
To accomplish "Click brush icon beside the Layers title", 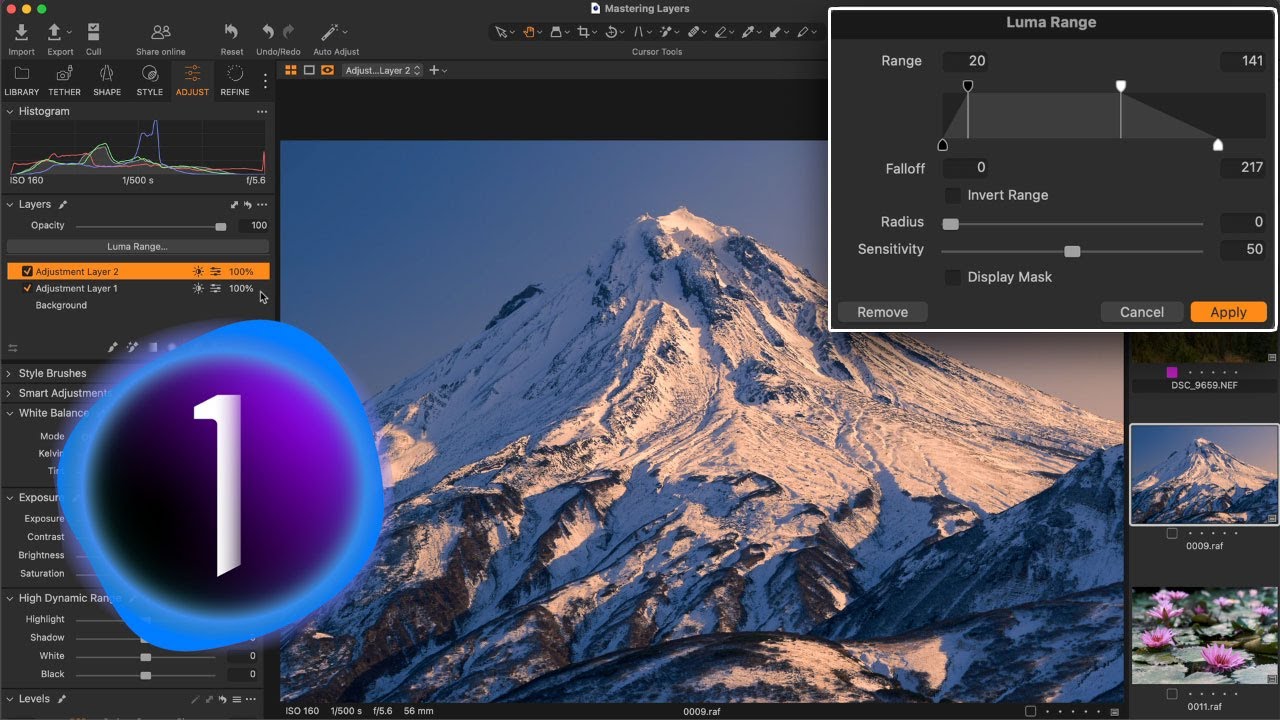I will [x=63, y=205].
